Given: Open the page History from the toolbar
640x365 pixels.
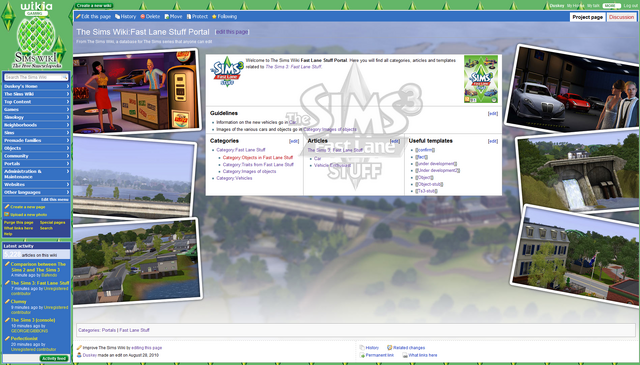Looking at the screenshot, I should tap(125, 16).
